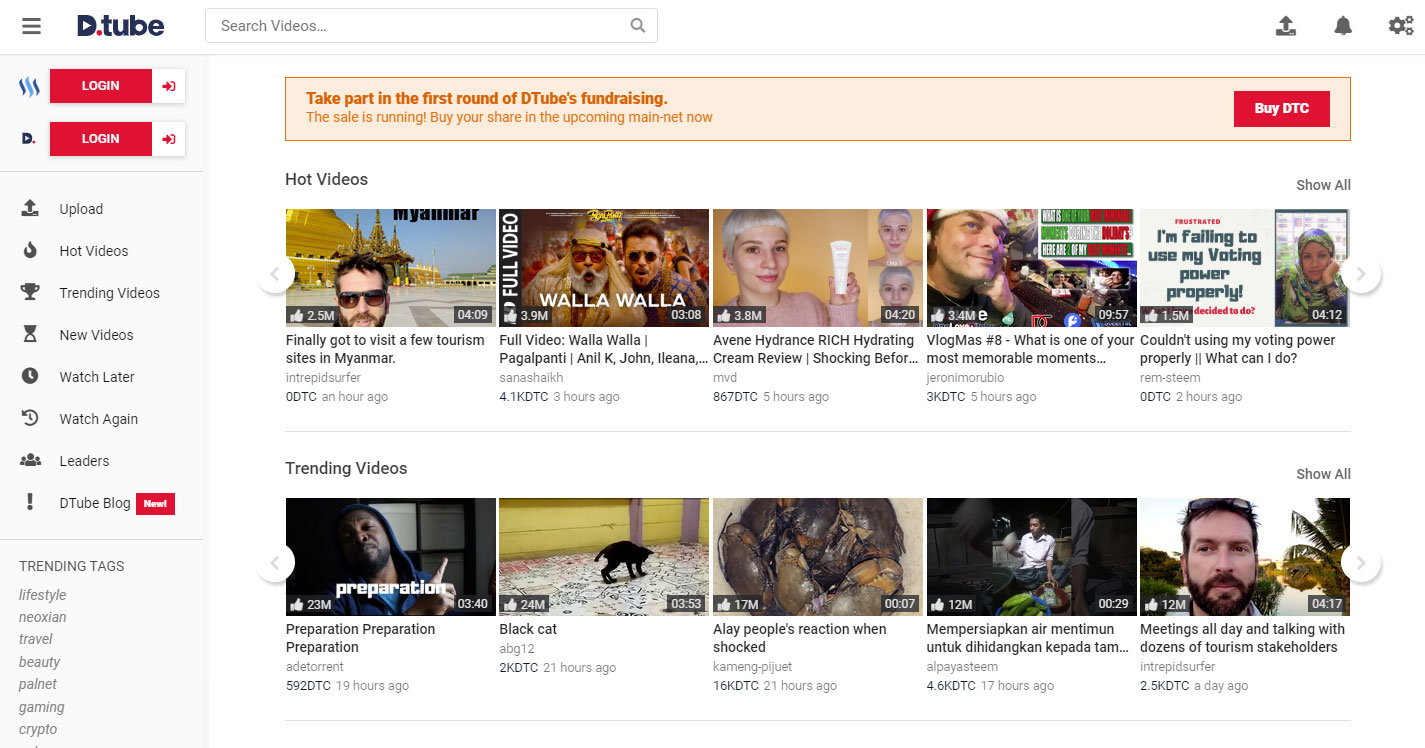Image resolution: width=1425 pixels, height=748 pixels.
Task: Open New Videos in the sidebar
Action: [x=96, y=335]
